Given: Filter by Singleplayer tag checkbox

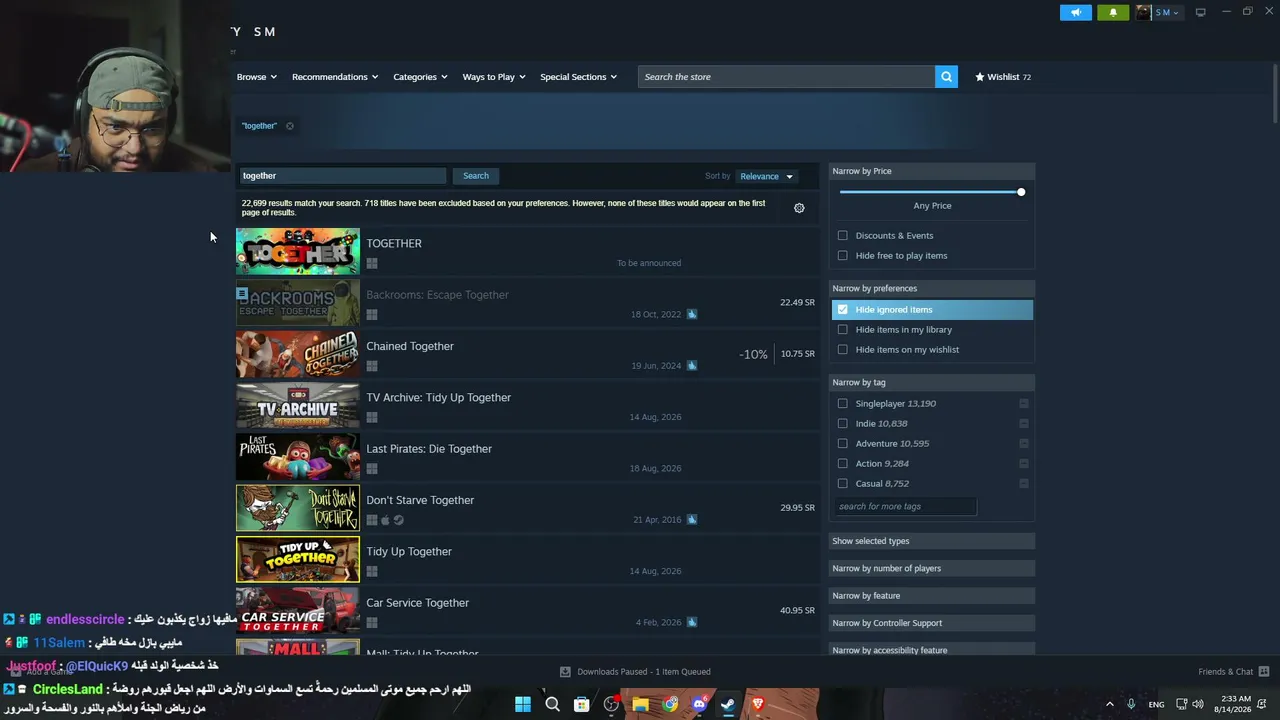Looking at the screenshot, I should click(x=843, y=404).
